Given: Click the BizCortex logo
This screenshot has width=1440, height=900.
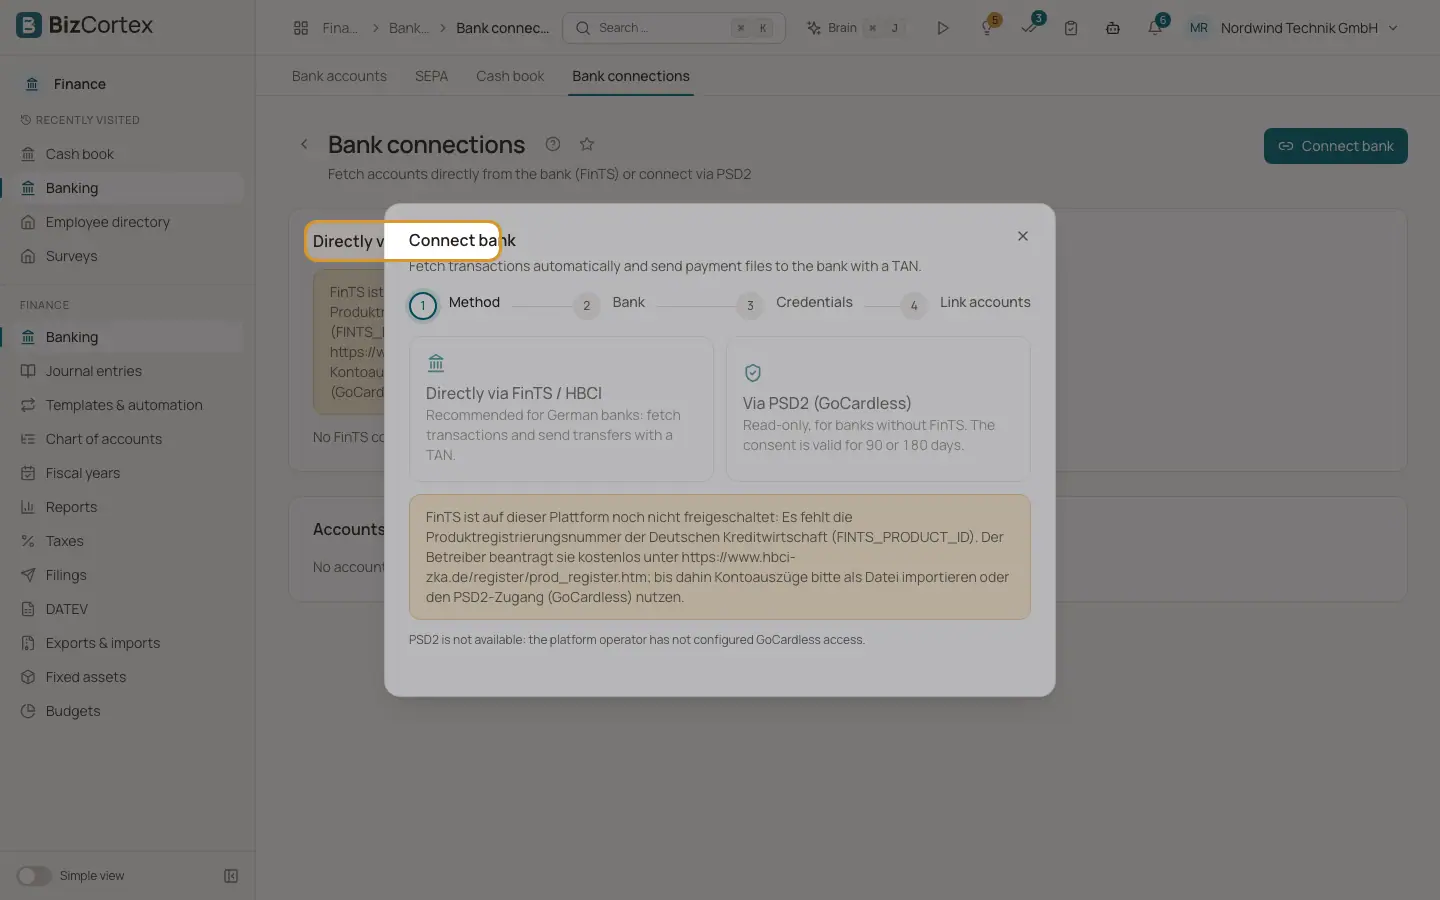Looking at the screenshot, I should coord(85,25).
